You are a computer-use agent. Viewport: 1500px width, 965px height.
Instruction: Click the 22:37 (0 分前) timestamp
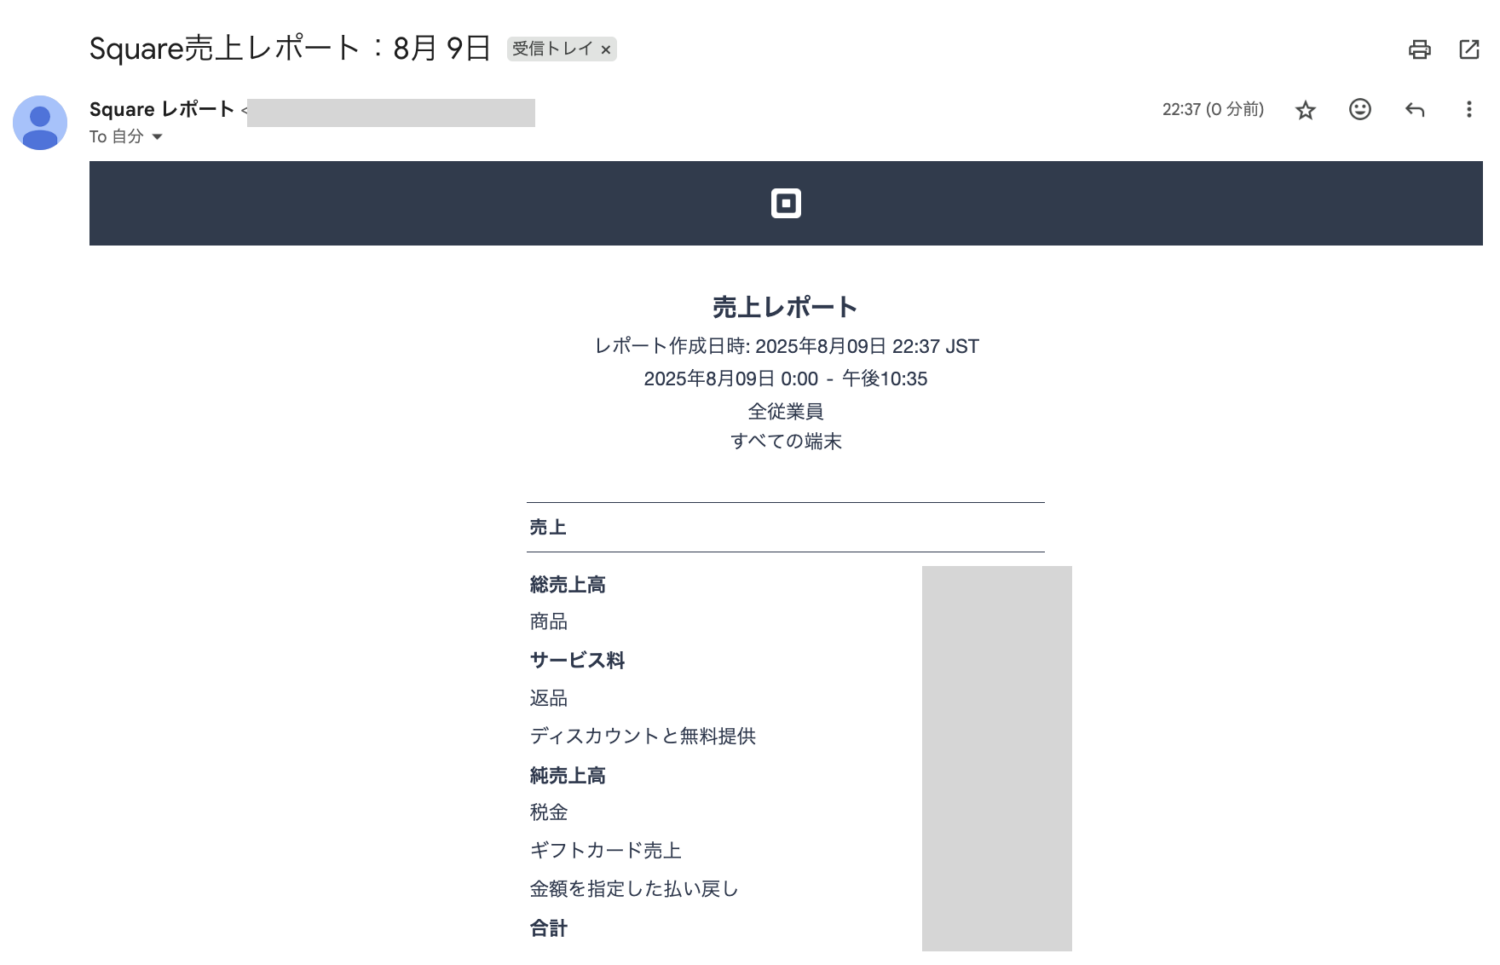click(1212, 109)
